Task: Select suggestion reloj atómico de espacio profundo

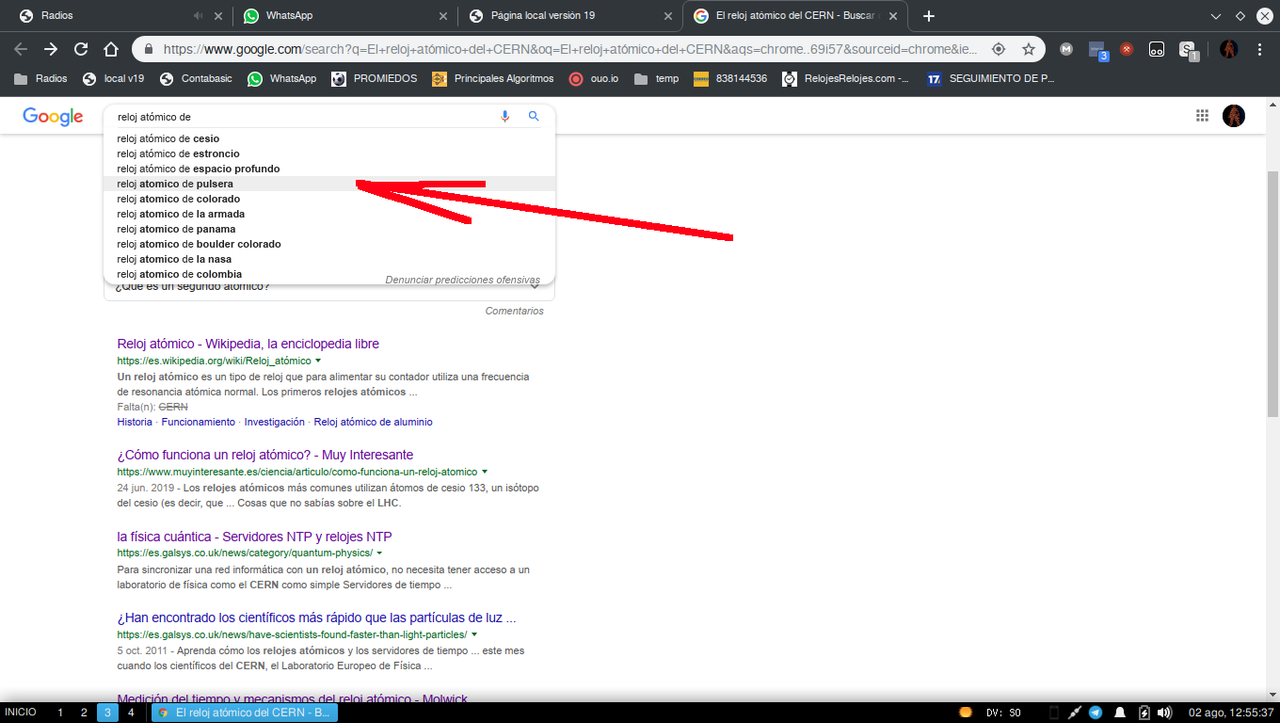Action: click(329, 168)
